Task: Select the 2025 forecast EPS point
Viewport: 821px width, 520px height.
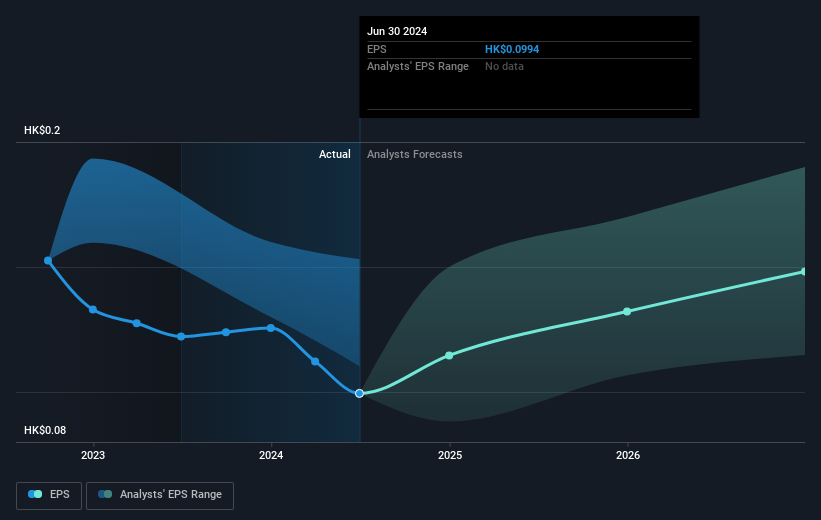Action: [x=449, y=356]
